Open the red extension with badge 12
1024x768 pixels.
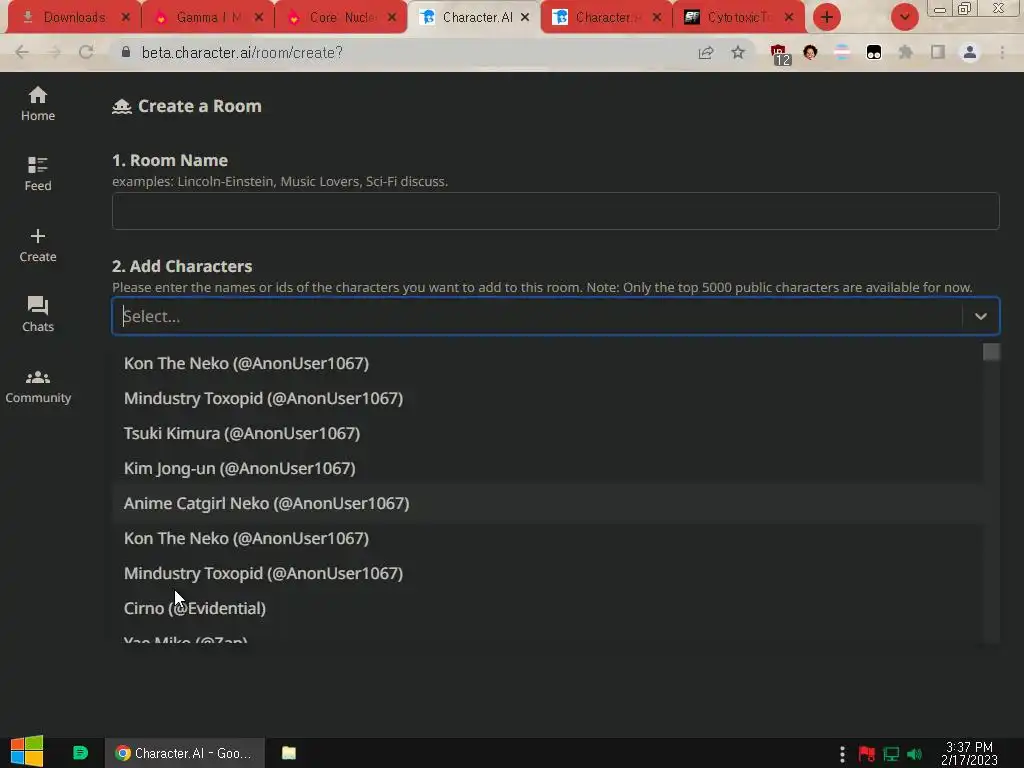780,54
